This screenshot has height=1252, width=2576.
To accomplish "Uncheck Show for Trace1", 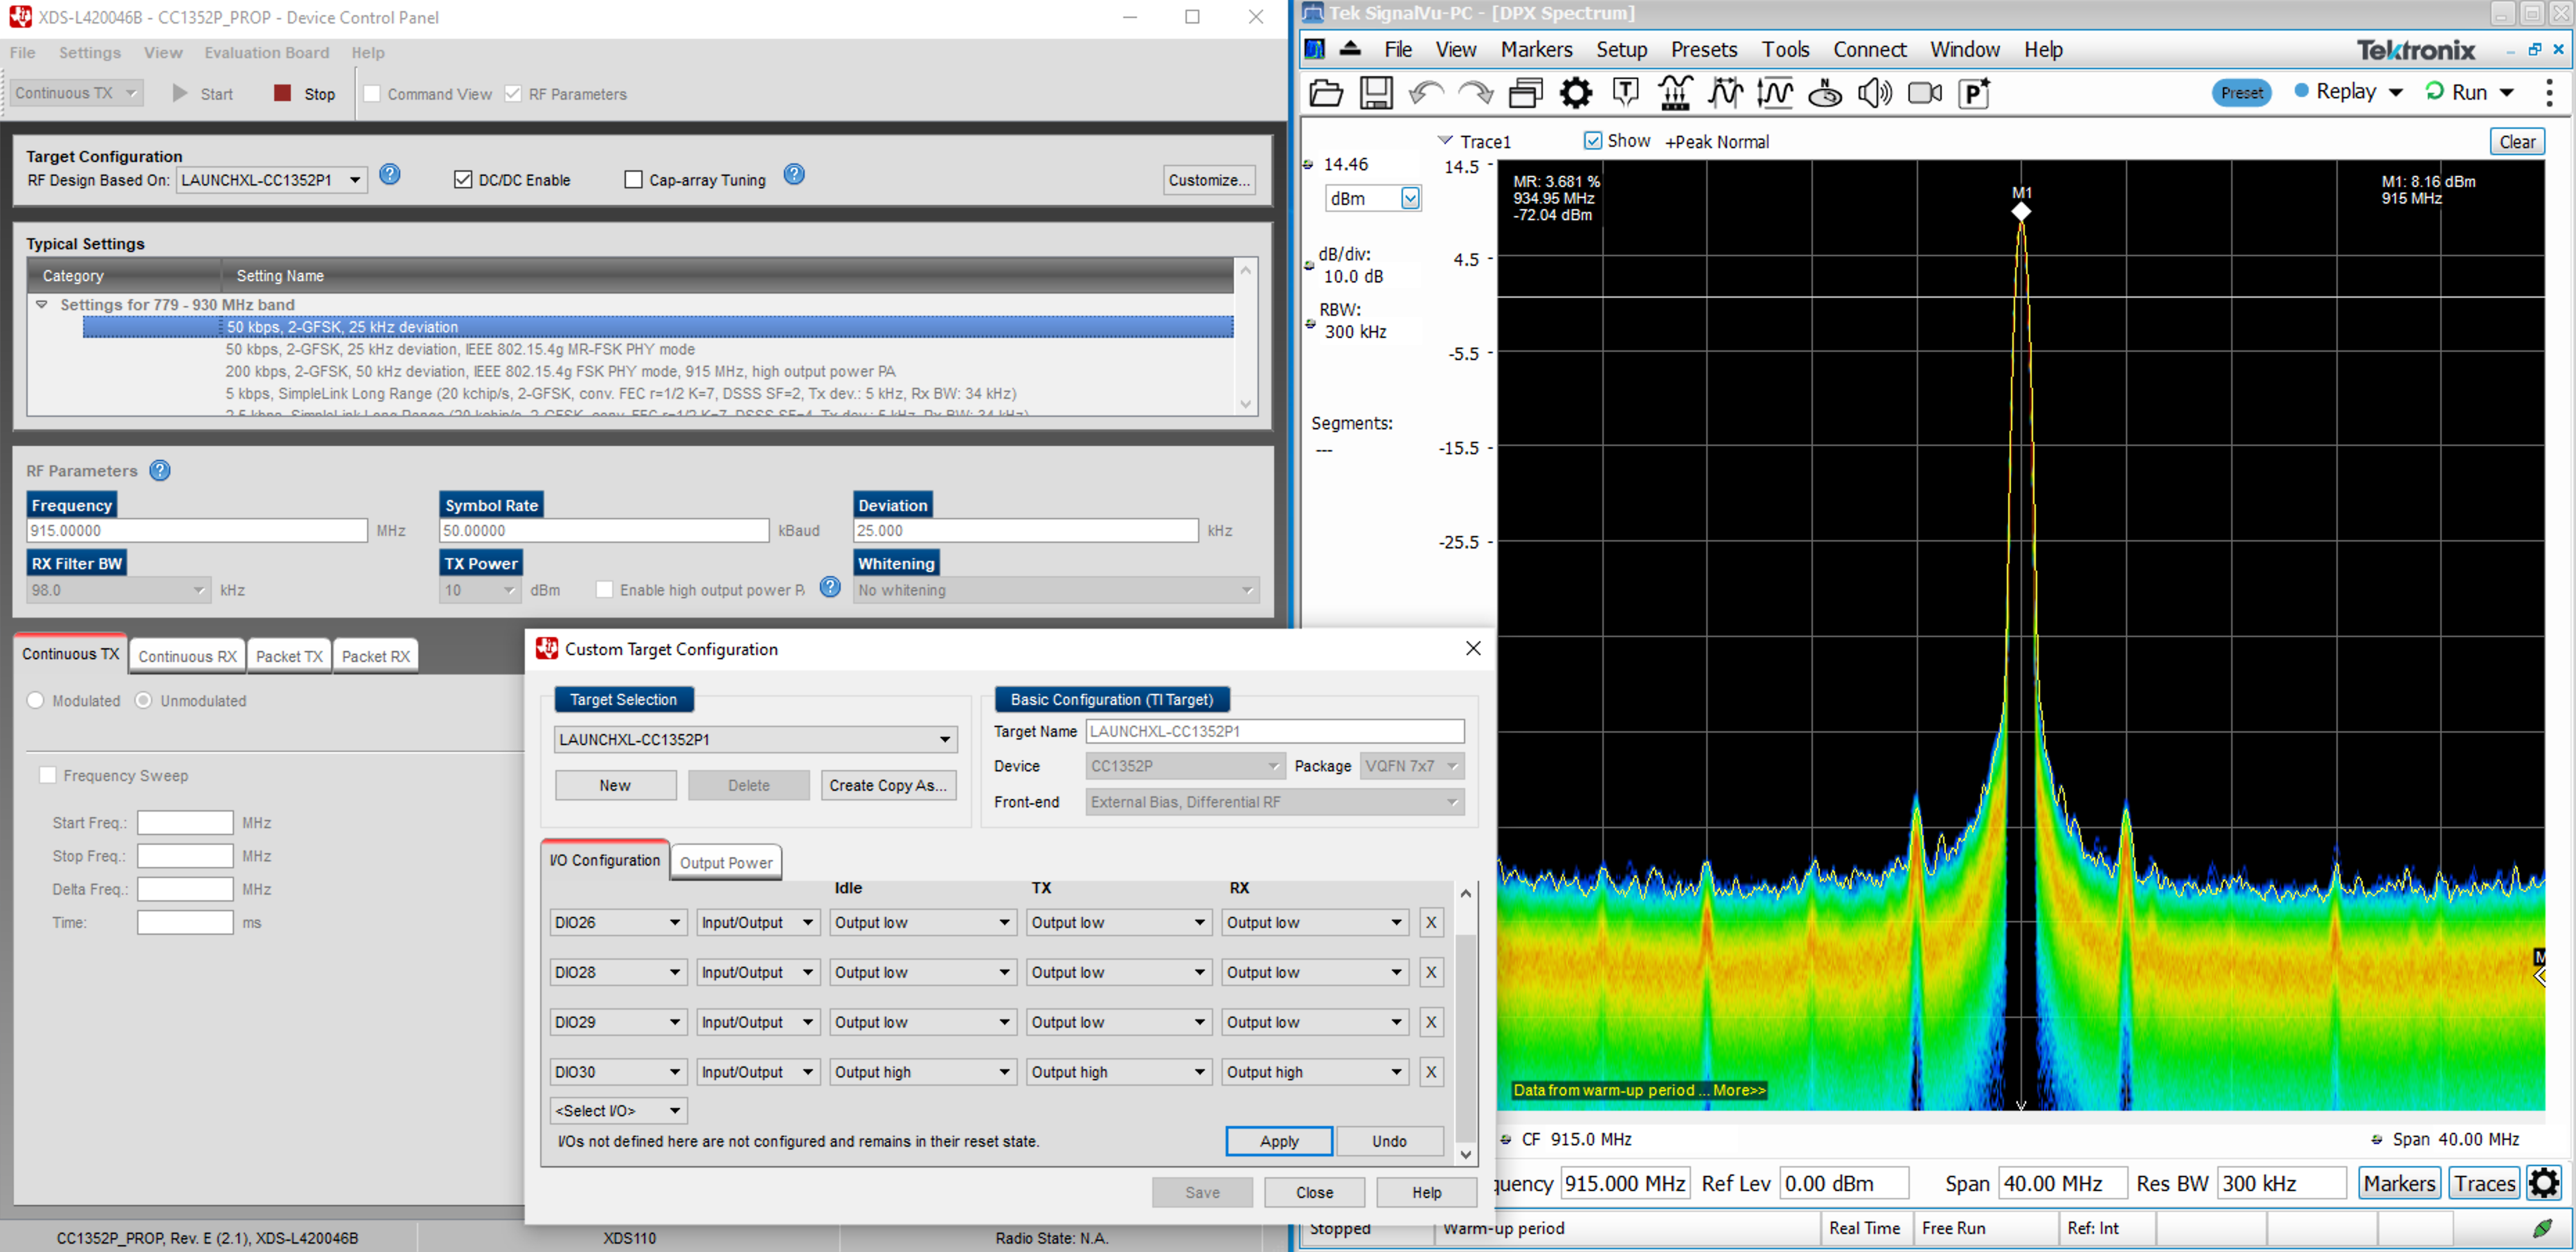I will click(1593, 141).
